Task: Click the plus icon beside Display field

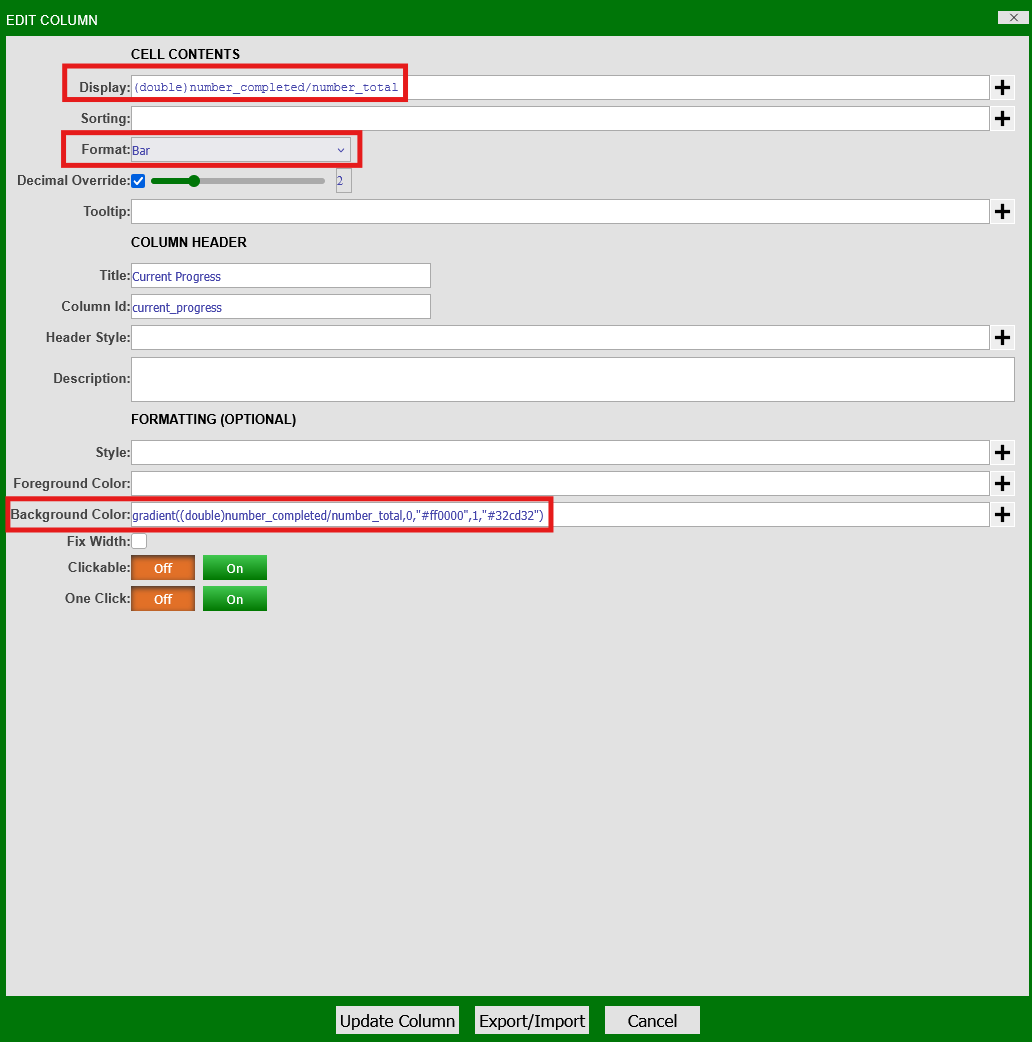Action: click(1003, 88)
